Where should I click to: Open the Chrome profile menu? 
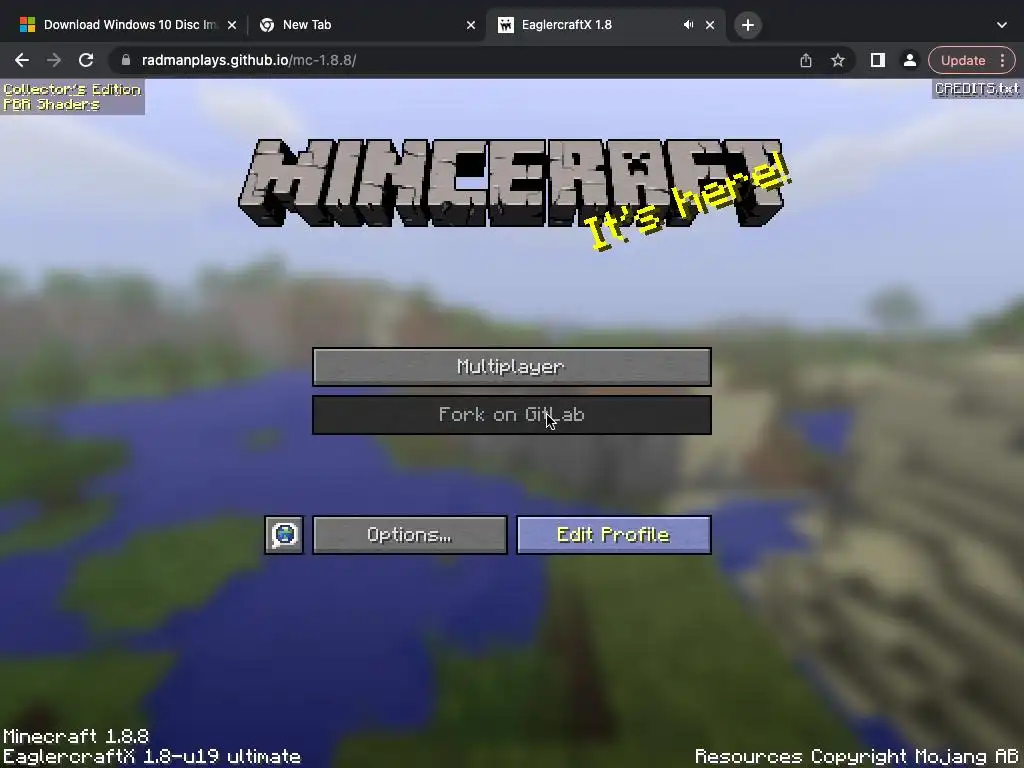[910, 60]
